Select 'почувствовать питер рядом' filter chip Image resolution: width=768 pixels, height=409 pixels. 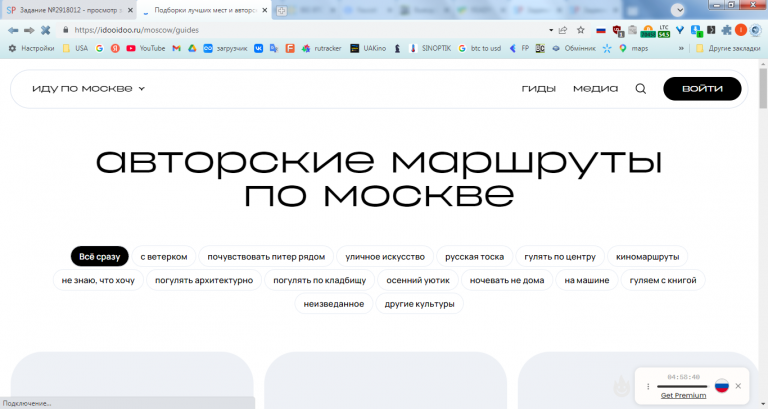point(266,256)
